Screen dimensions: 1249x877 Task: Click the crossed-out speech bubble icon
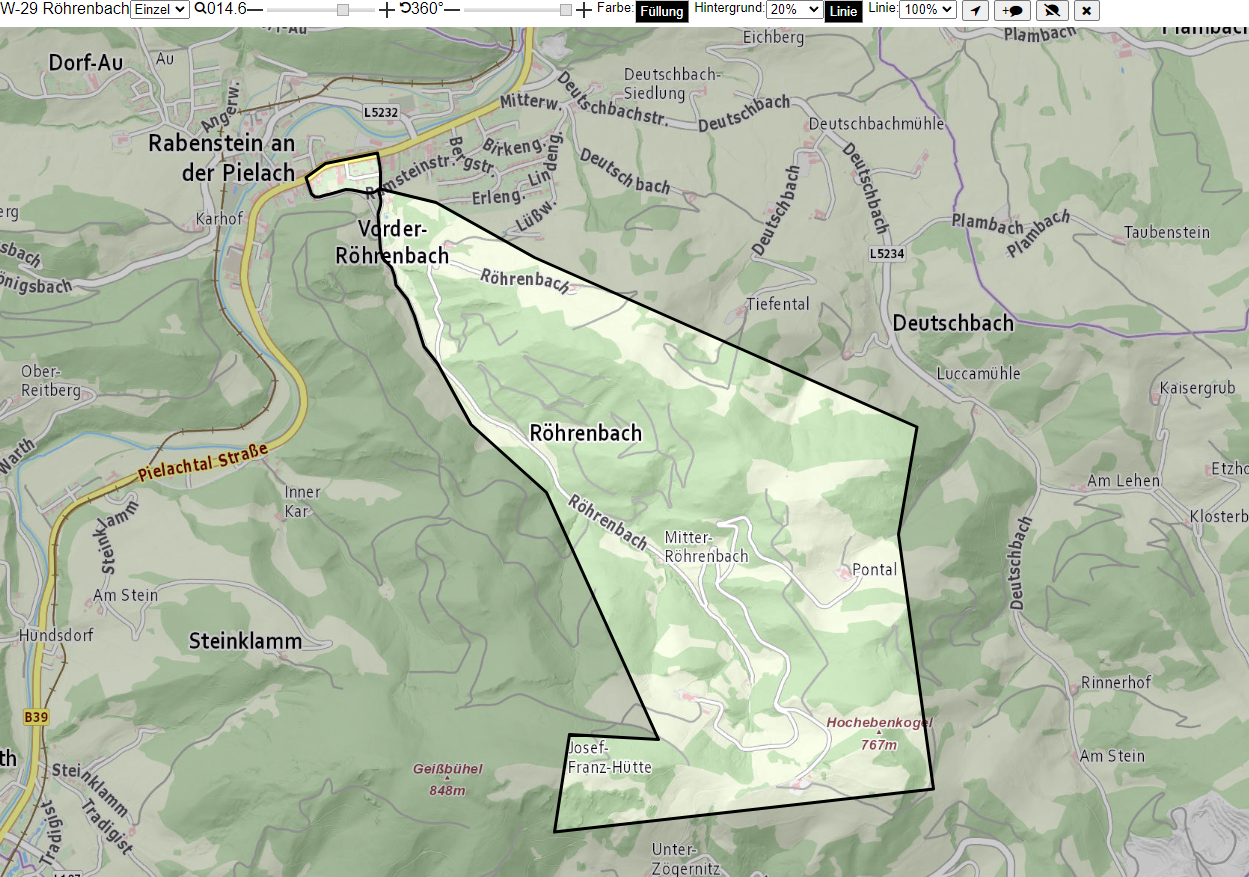click(1051, 10)
